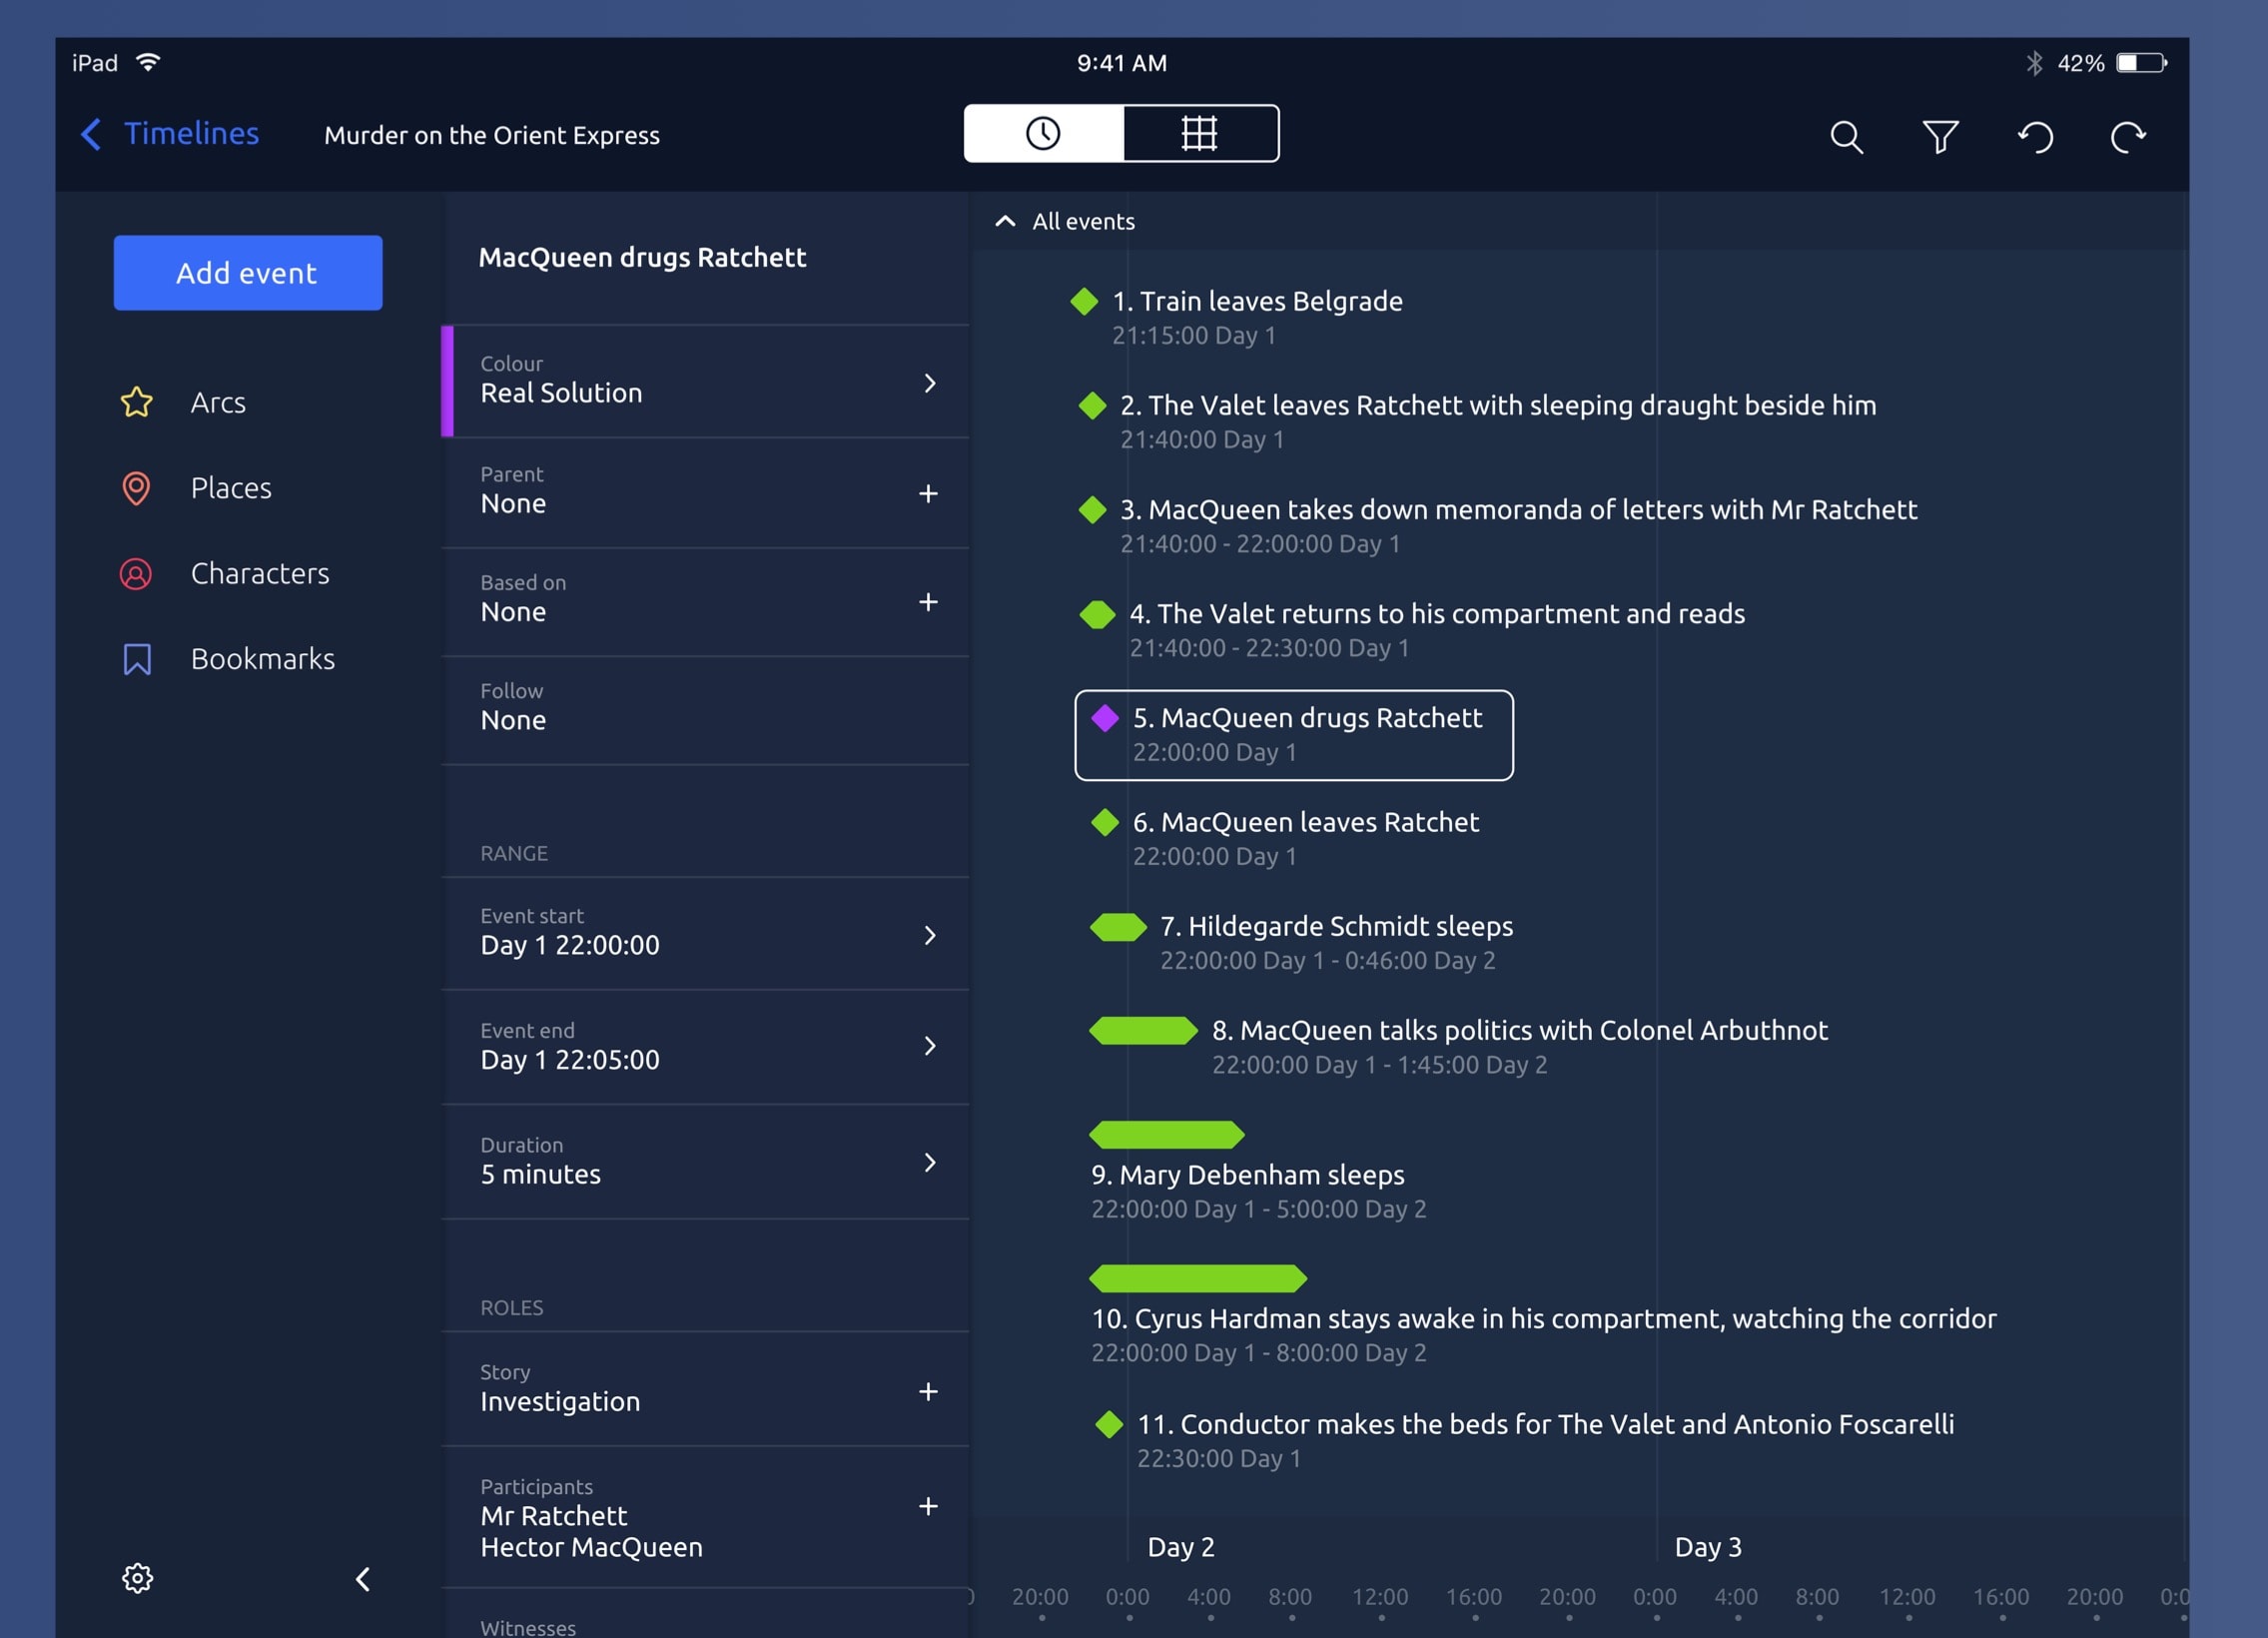2268x1638 pixels.
Task: Open the Bookmarks icon
Action: pyautogui.click(x=137, y=659)
